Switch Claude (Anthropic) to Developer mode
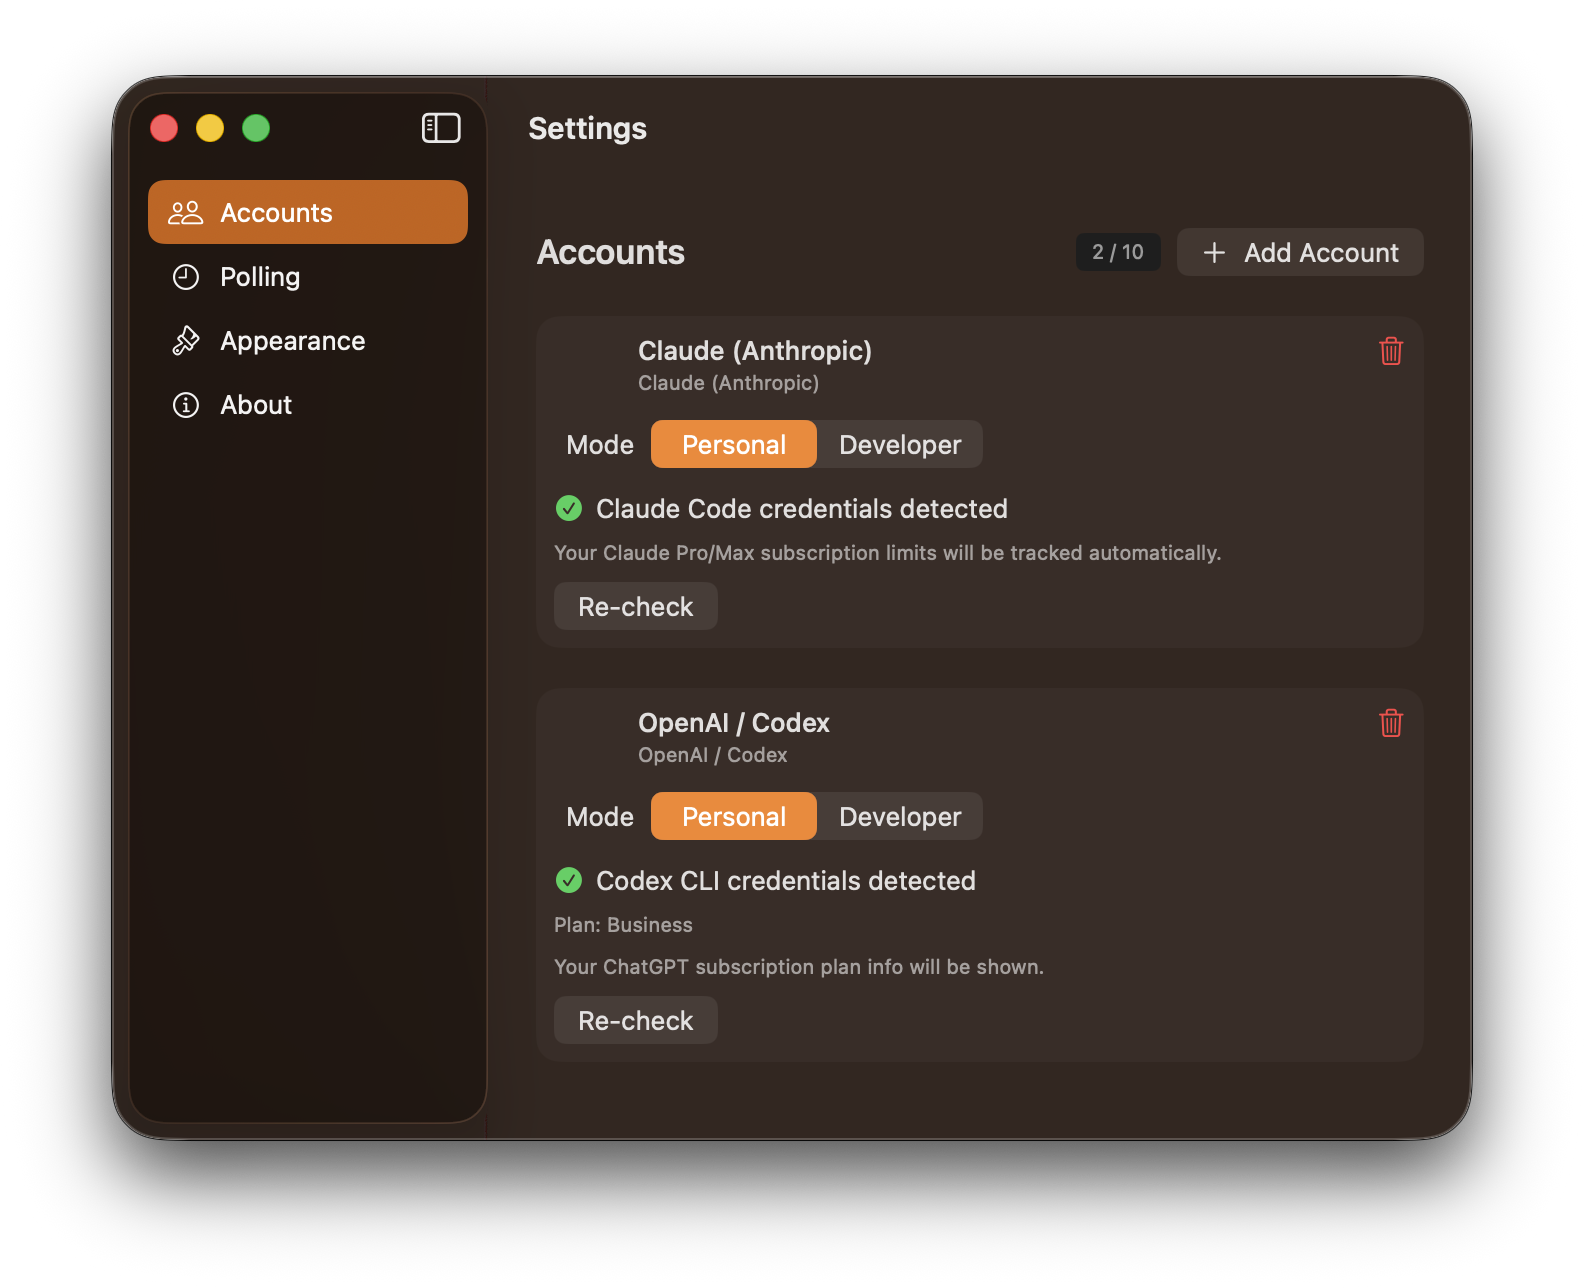1584x1288 pixels. (900, 444)
